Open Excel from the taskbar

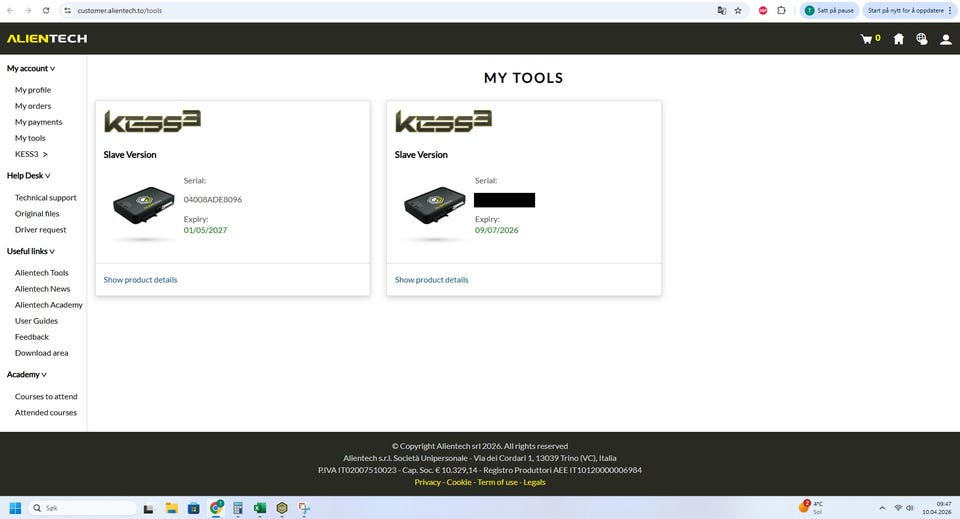[x=260, y=508]
